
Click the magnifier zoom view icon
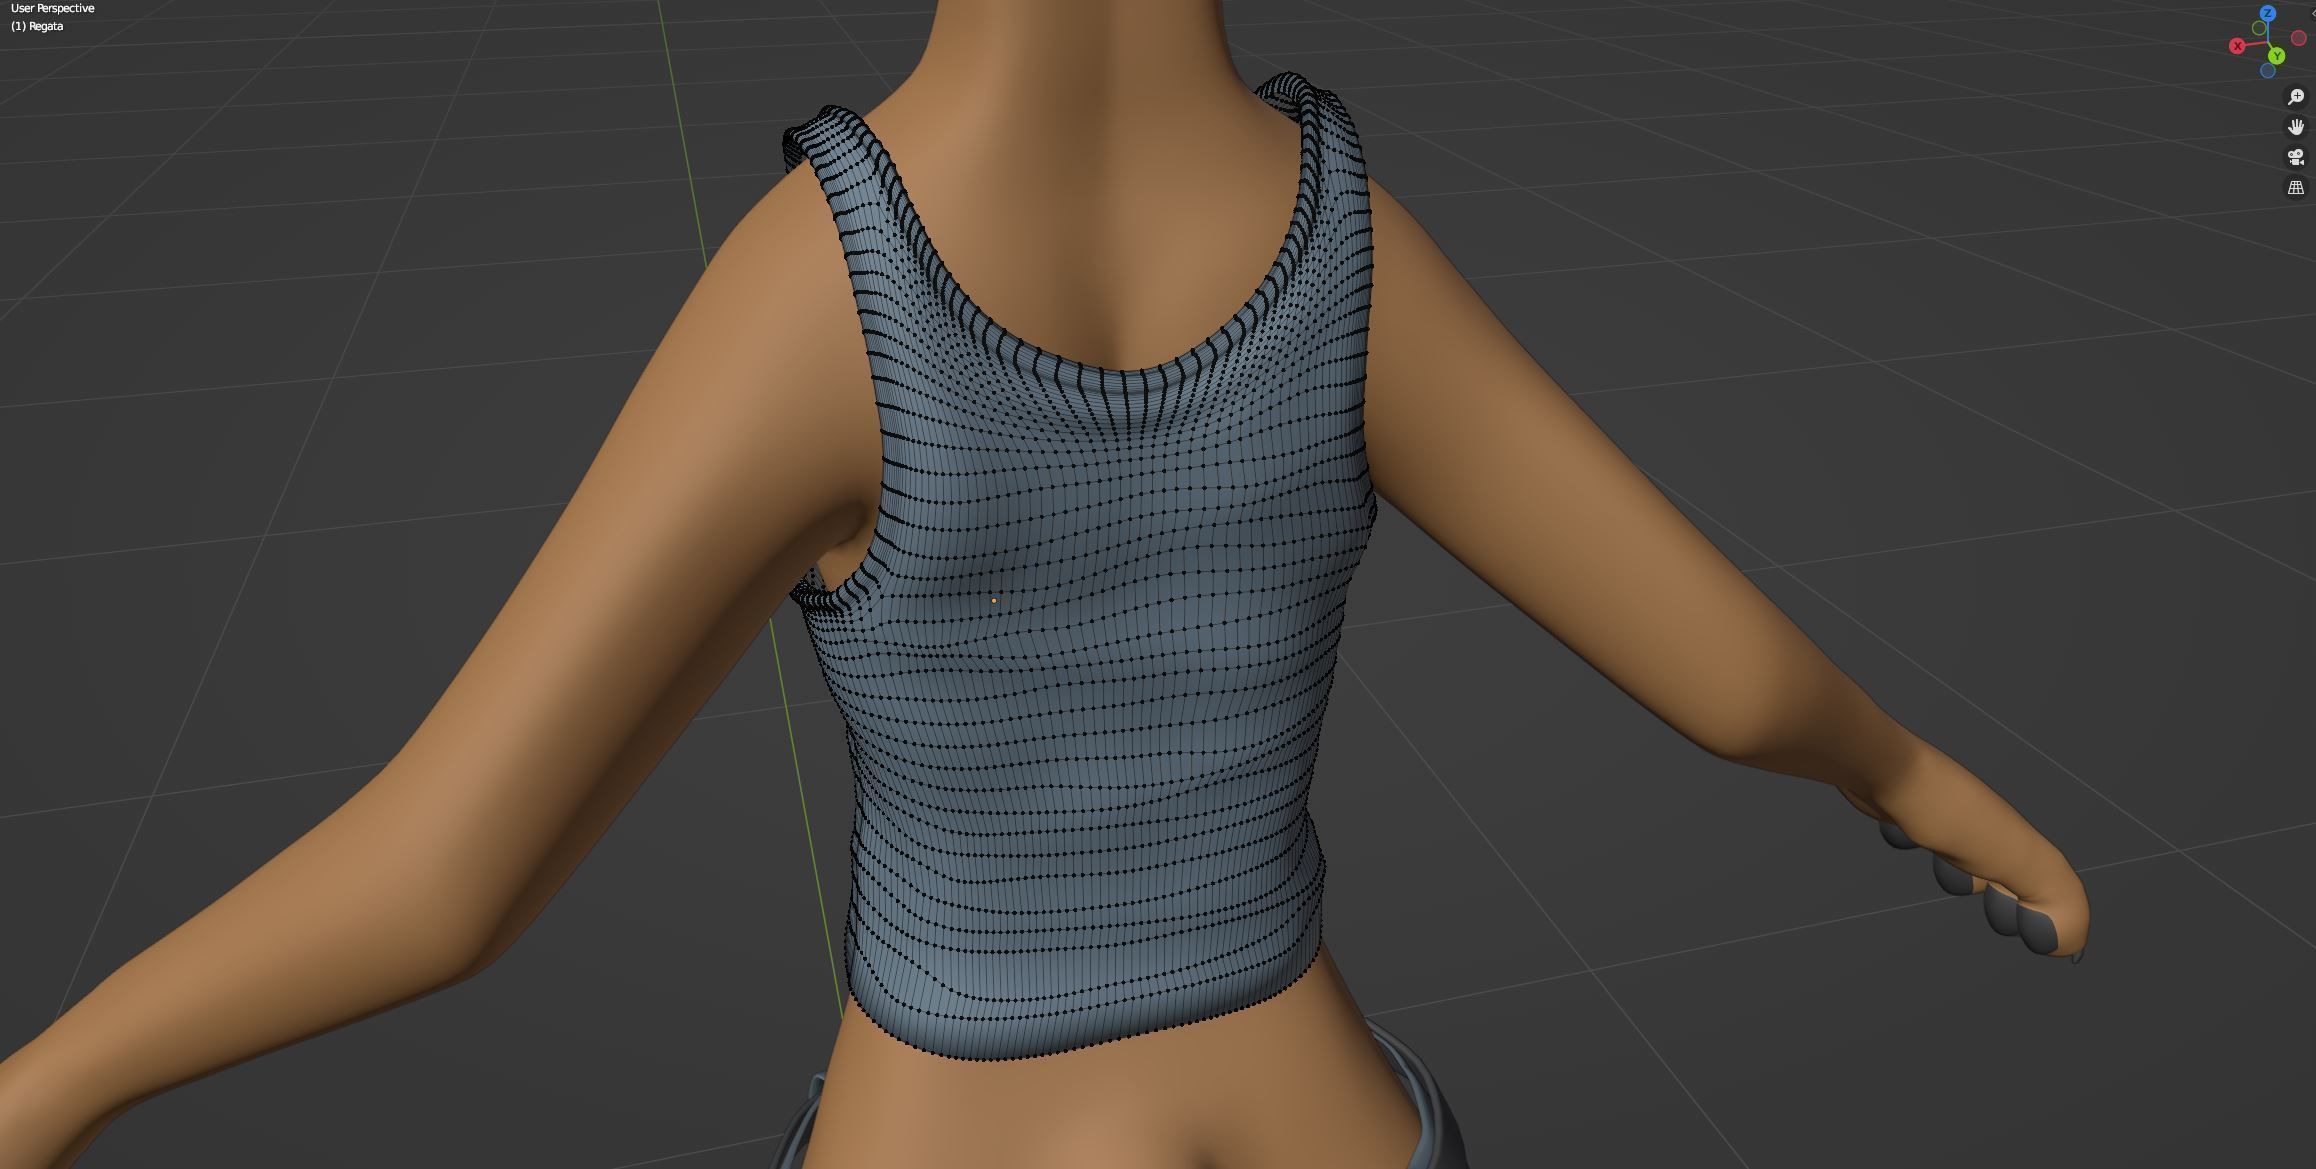[2296, 97]
